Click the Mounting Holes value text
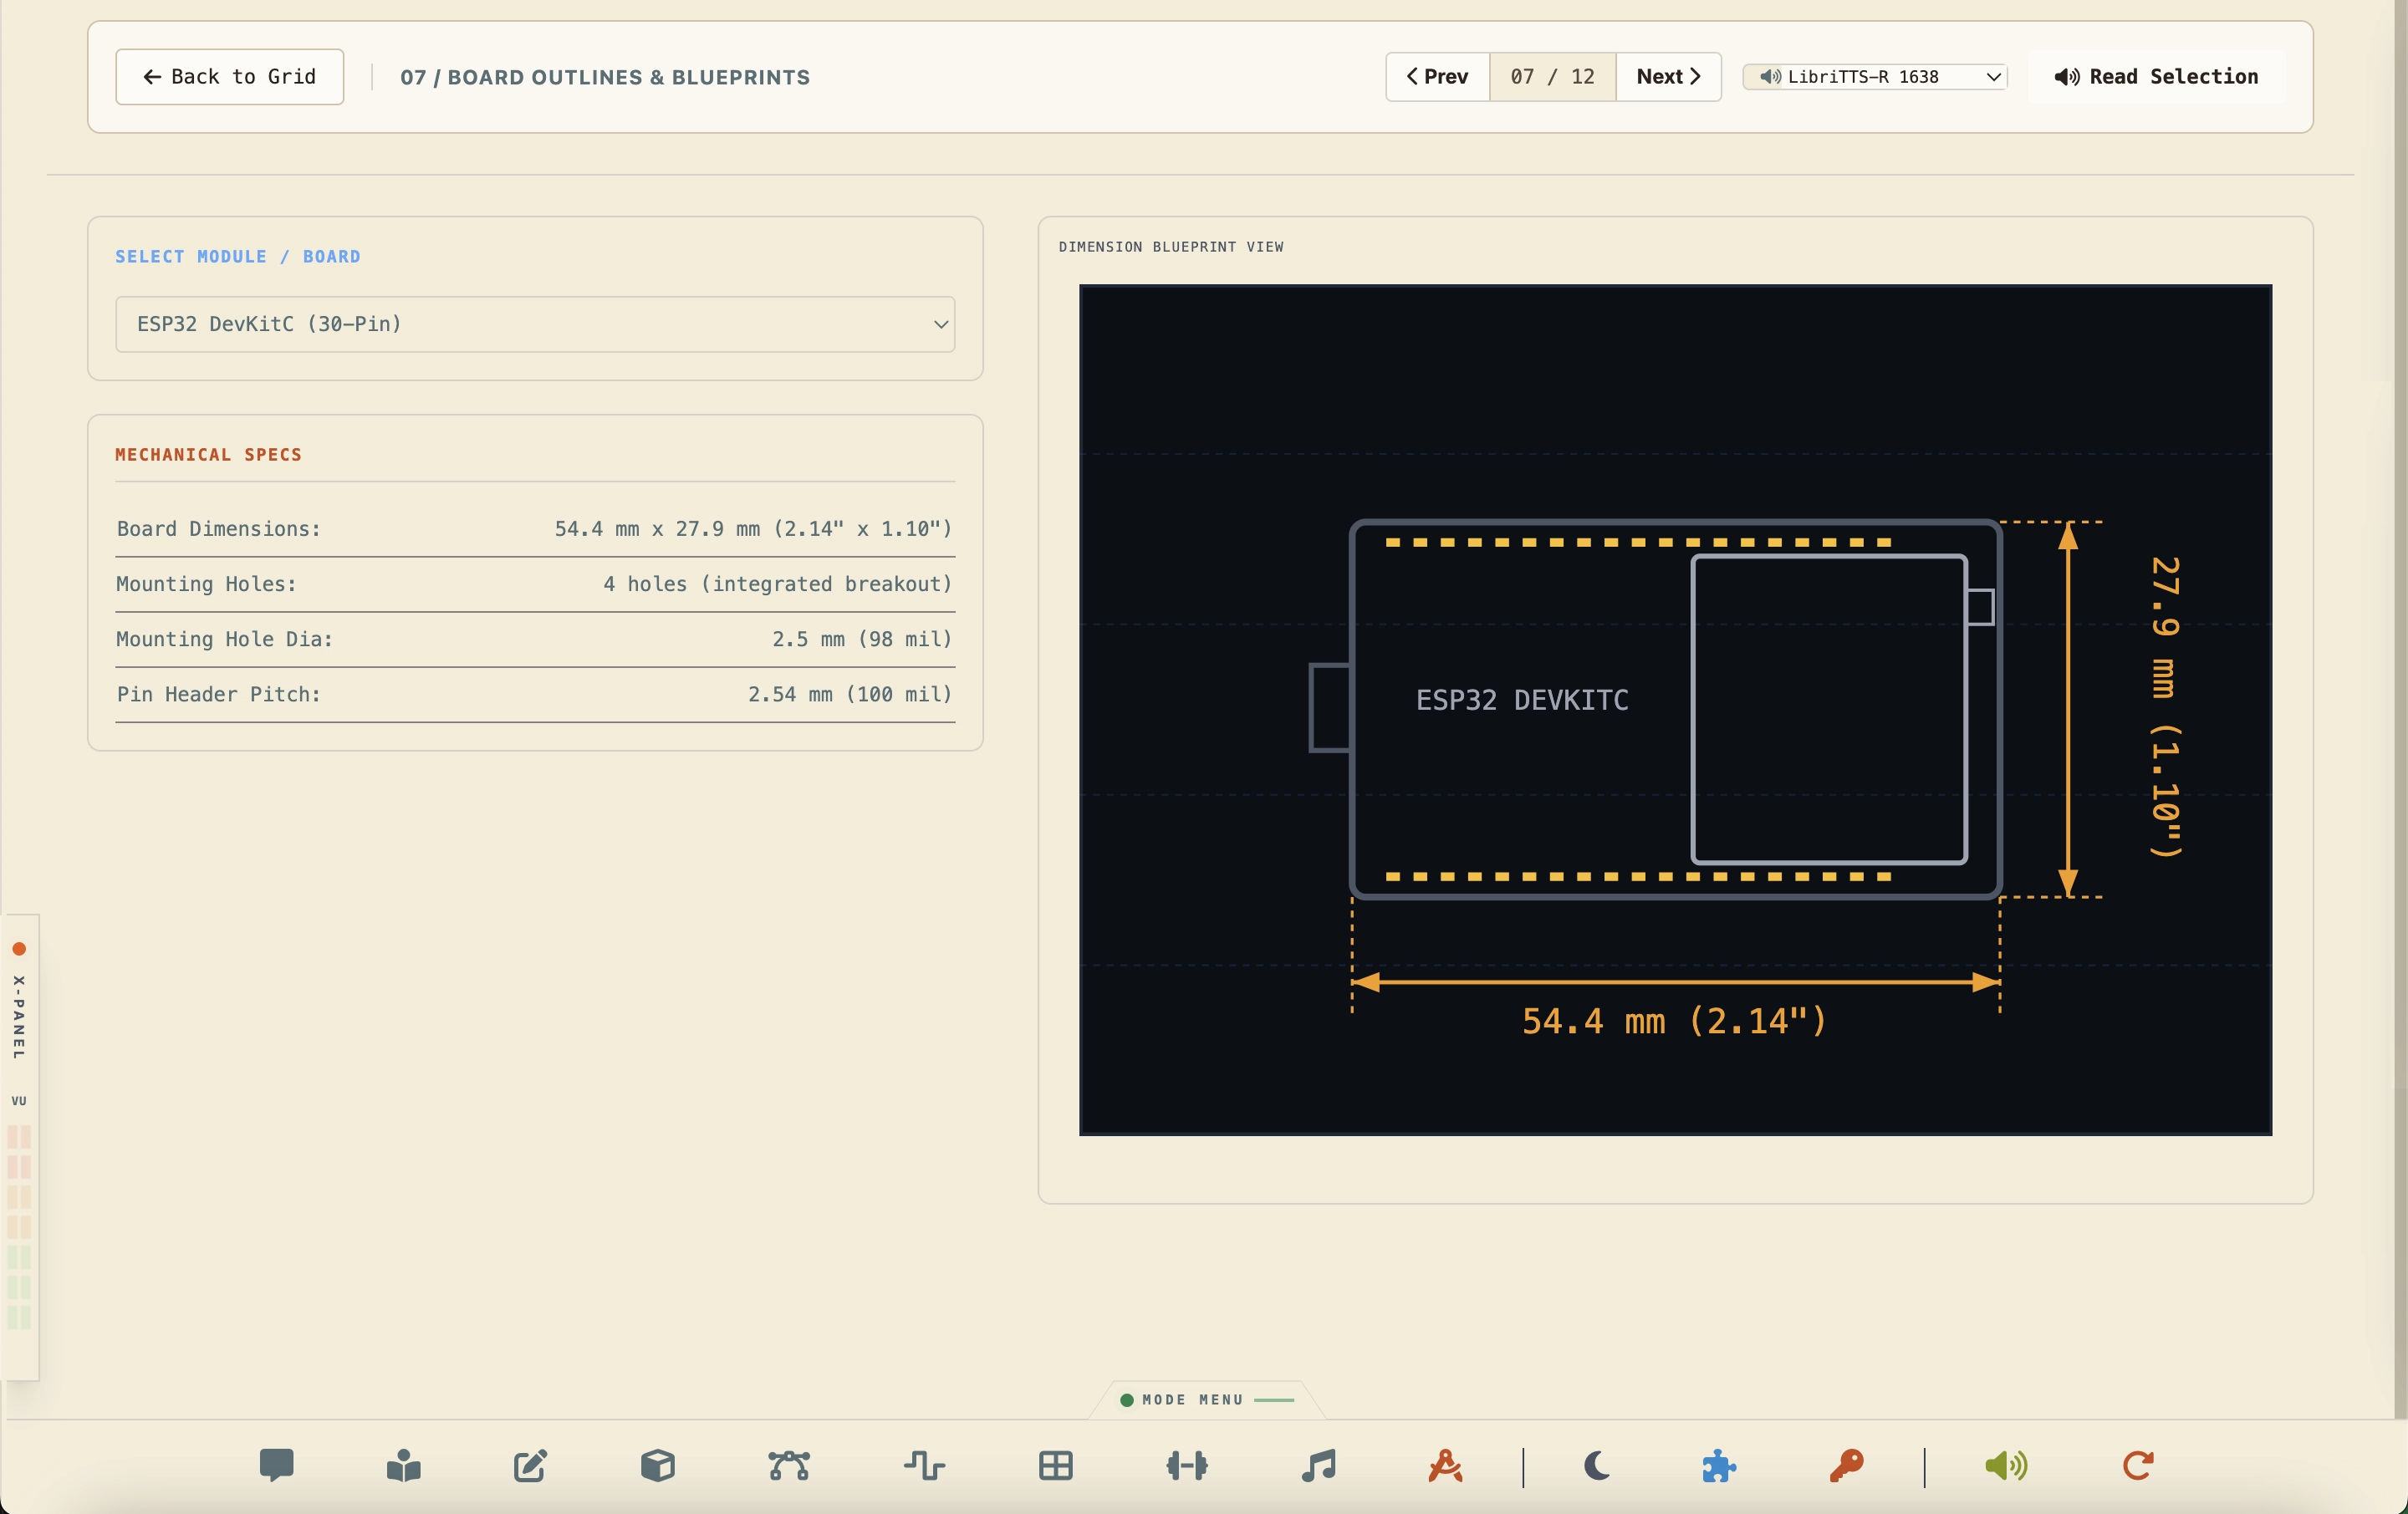The width and height of the screenshot is (2408, 1514). (777, 583)
